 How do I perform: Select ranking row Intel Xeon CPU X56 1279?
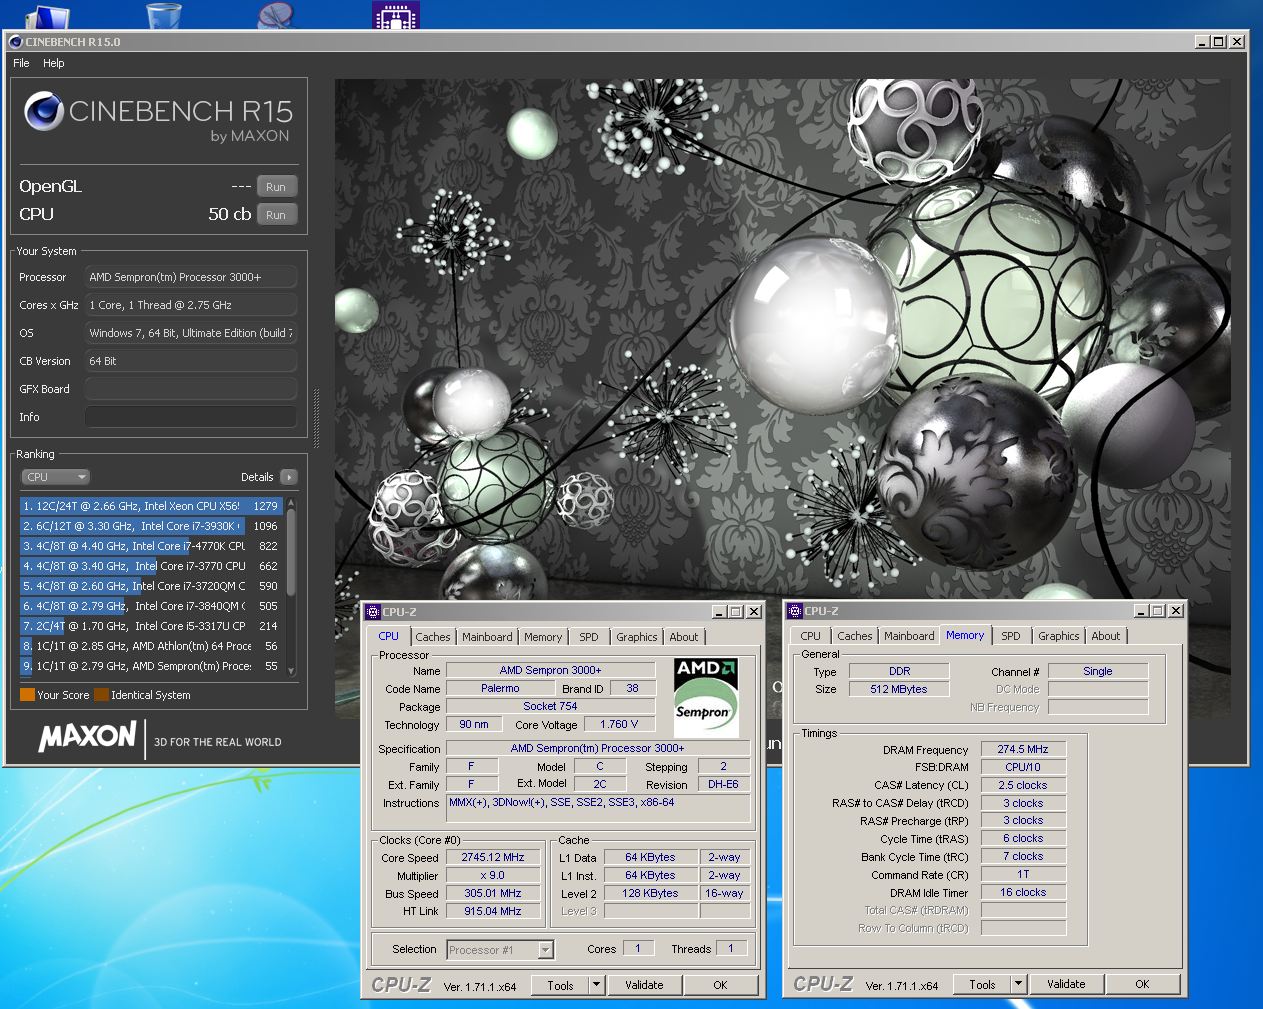pyautogui.click(x=151, y=506)
